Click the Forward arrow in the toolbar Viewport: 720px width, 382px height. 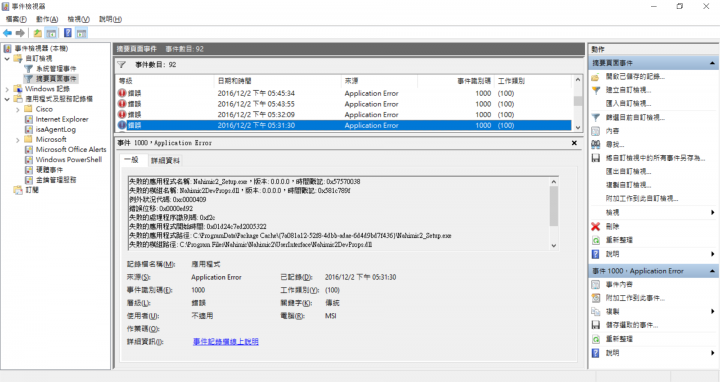(x=20, y=33)
